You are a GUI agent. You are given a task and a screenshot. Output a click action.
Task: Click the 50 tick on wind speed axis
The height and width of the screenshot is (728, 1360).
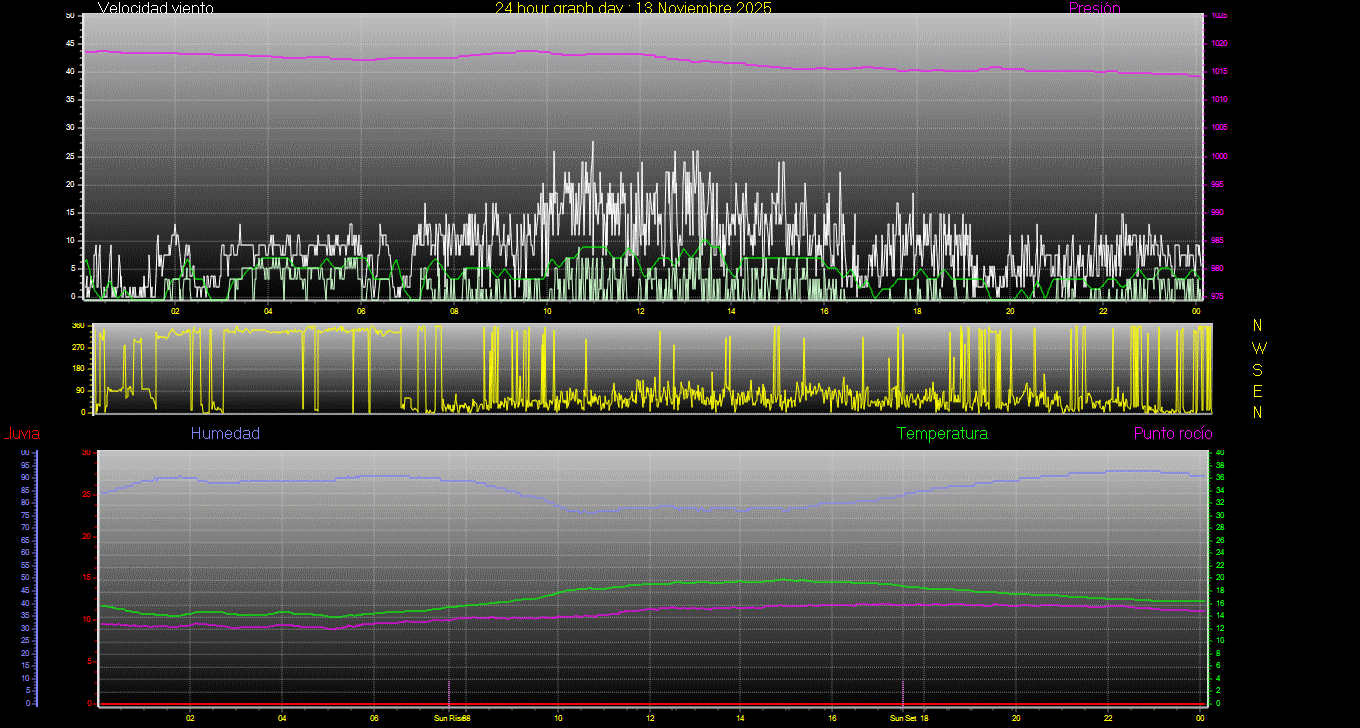[70, 16]
